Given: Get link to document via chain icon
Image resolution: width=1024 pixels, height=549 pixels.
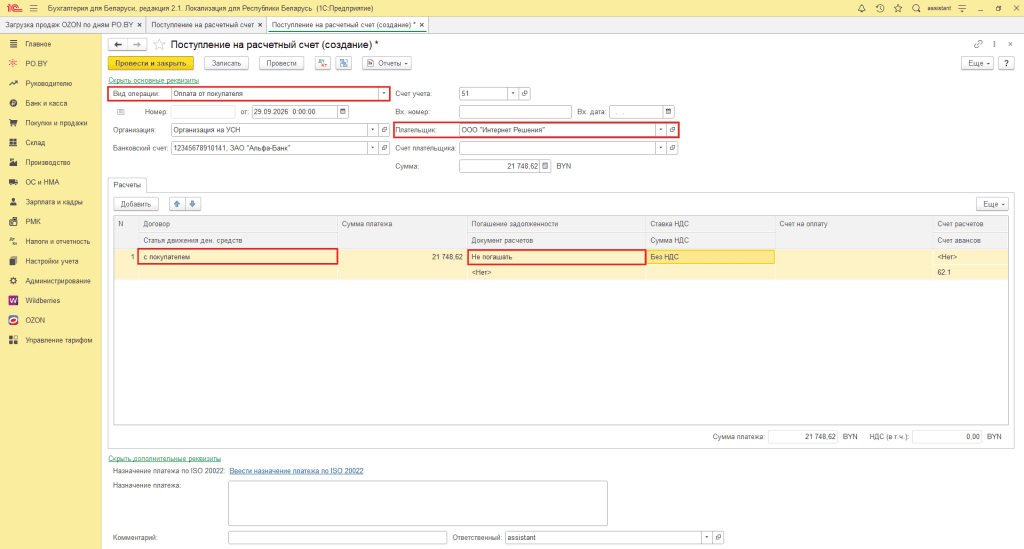Looking at the screenshot, I should (978, 44).
